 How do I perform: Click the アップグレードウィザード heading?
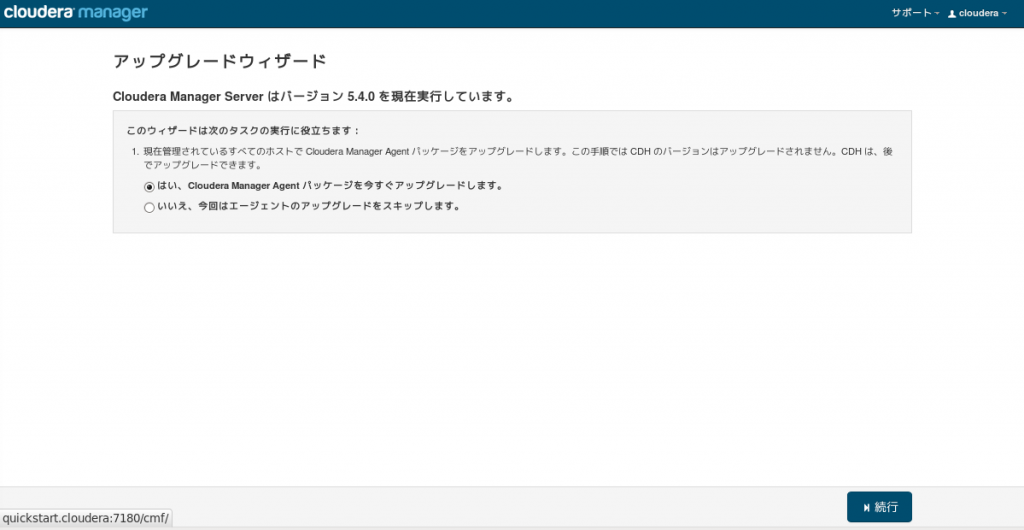(x=219, y=62)
